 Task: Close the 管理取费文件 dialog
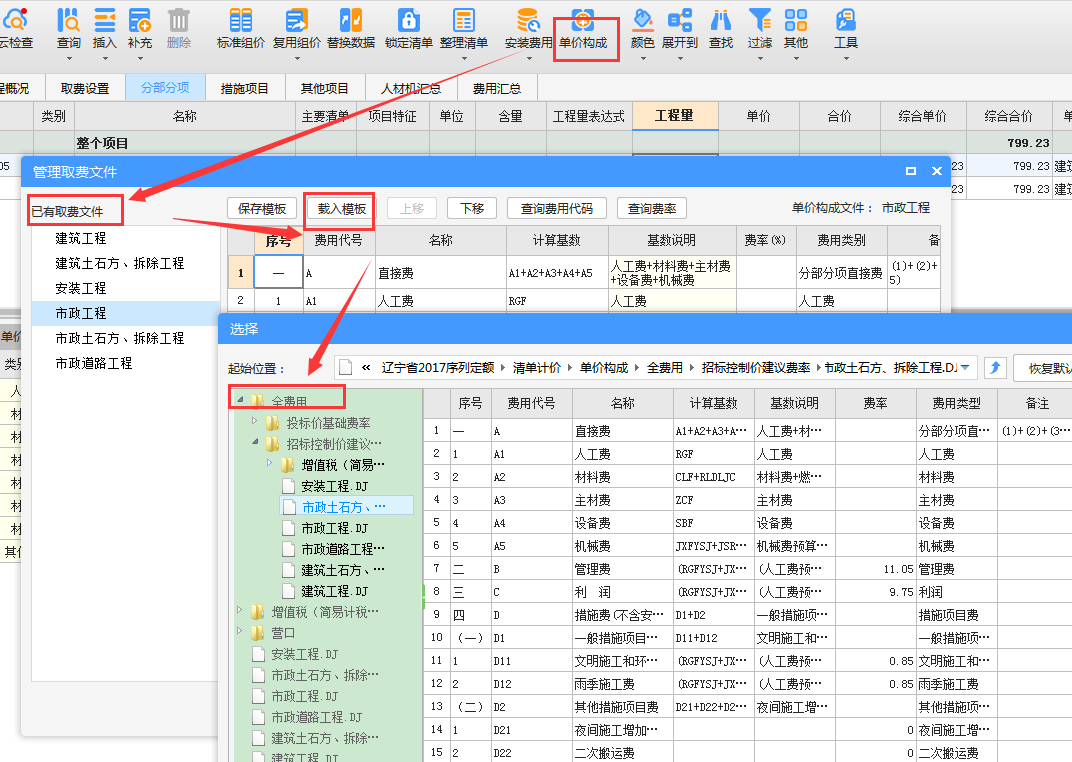tap(937, 171)
